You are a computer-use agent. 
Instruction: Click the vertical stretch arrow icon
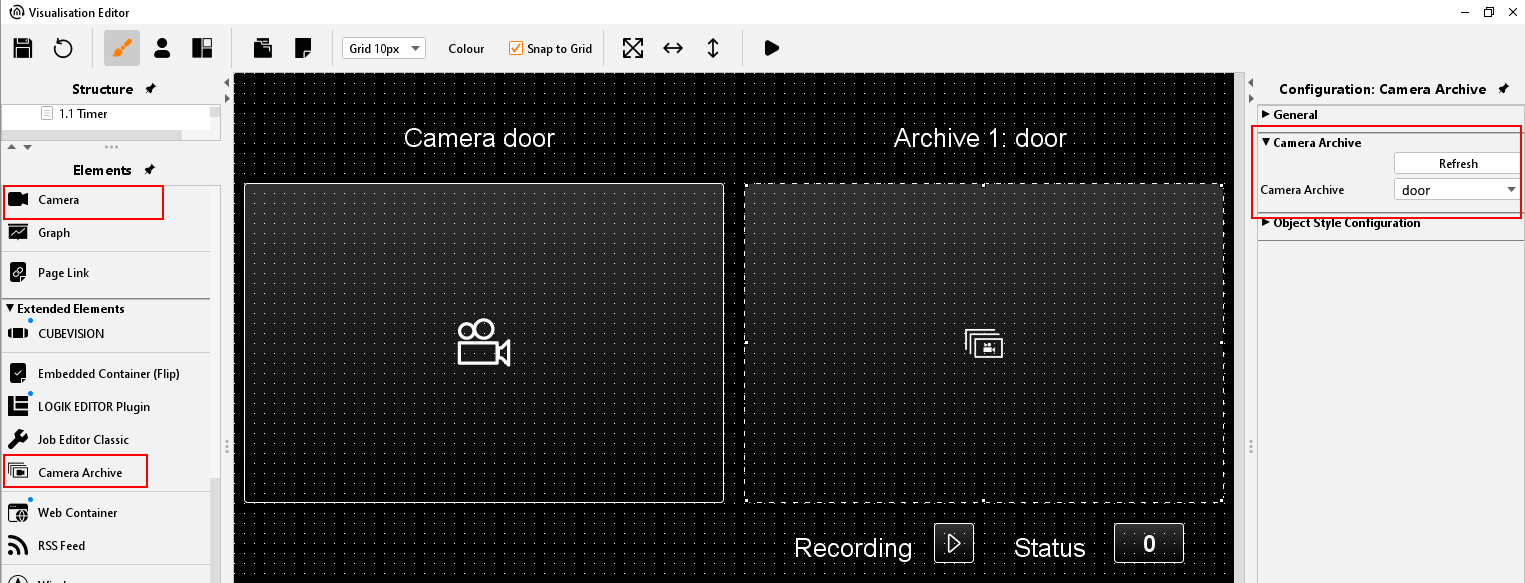coord(713,48)
